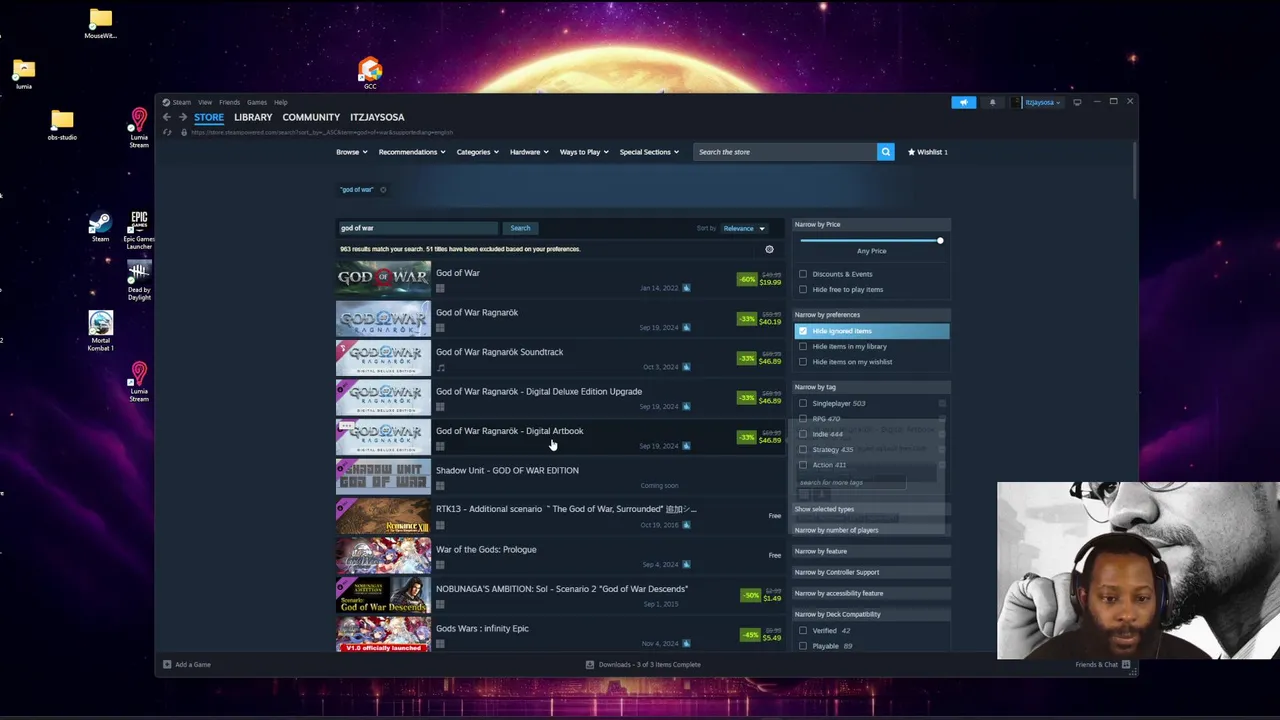
Task: Select the GCC desktop icon
Action: (370, 72)
